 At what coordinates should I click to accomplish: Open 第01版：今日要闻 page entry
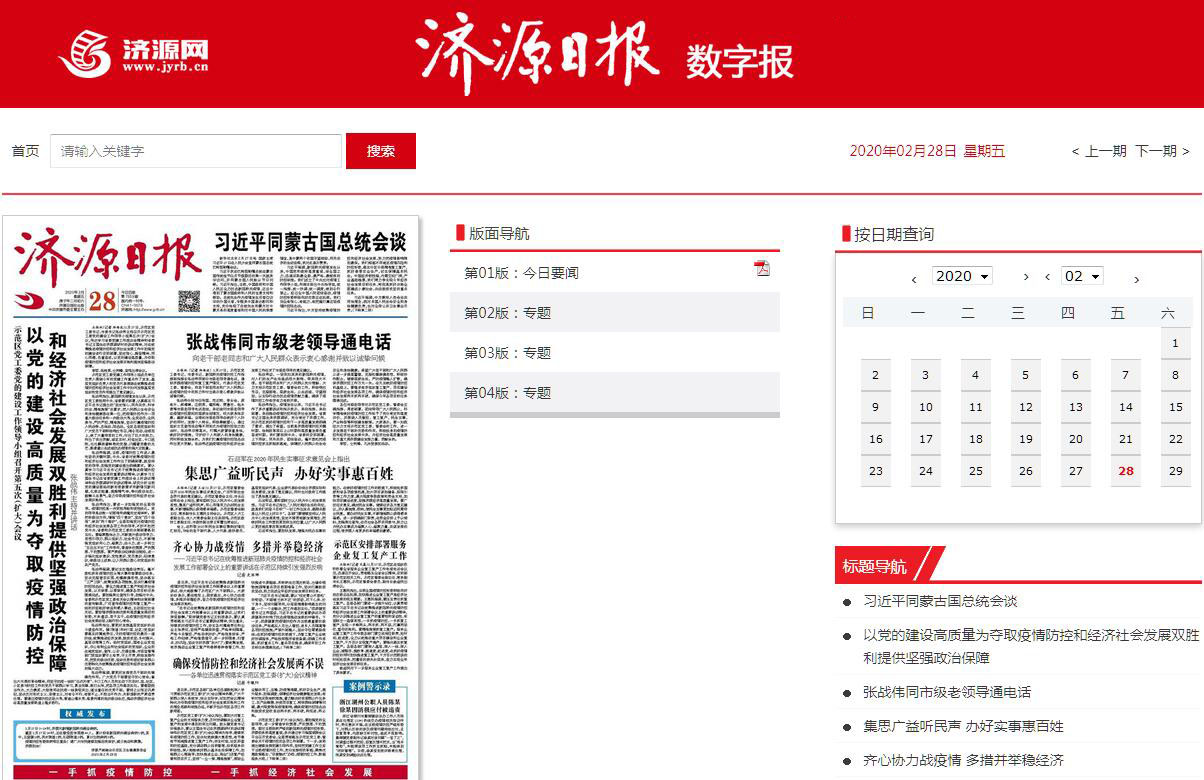[521, 273]
